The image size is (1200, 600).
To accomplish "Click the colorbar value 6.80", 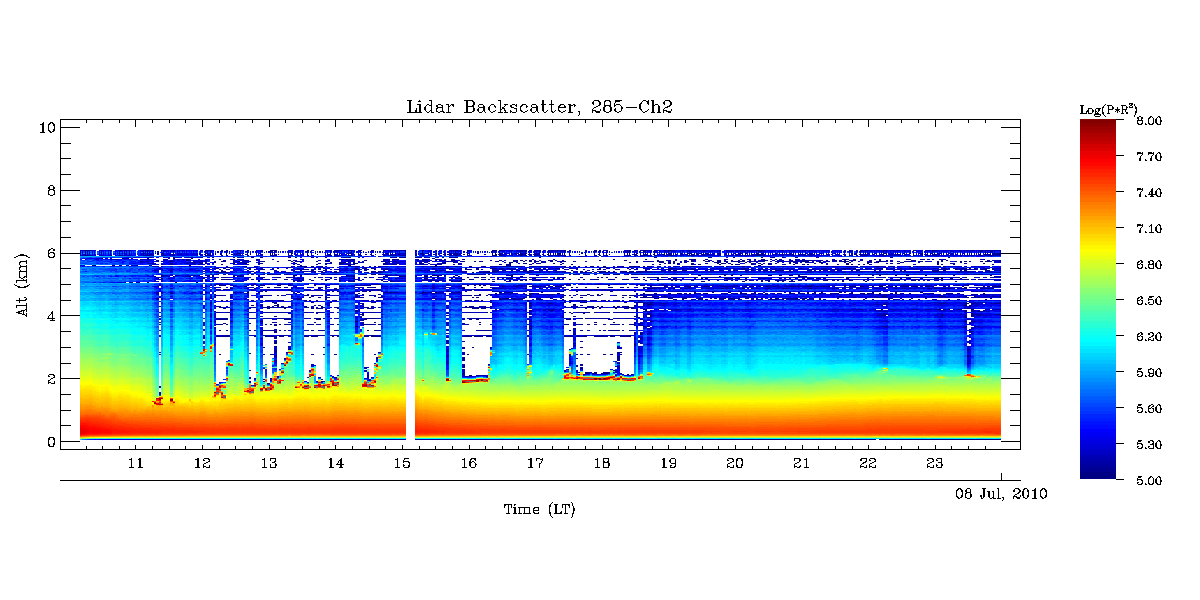I will 1147,265.
